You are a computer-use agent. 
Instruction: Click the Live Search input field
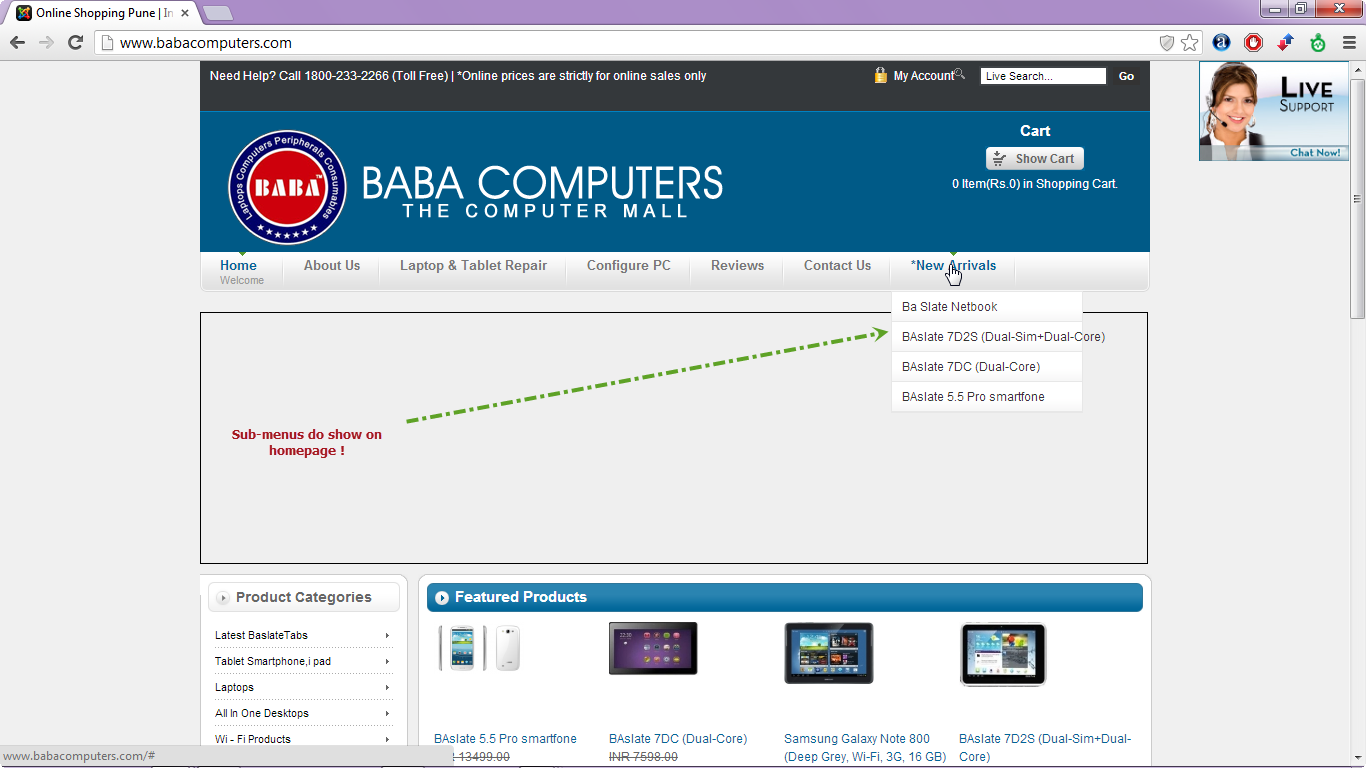[x=1043, y=76]
